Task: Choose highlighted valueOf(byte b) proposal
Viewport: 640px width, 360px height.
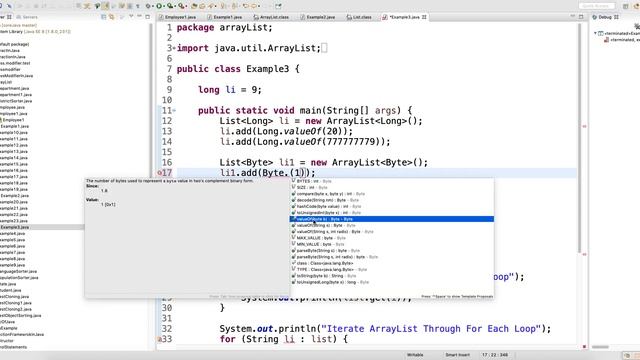Action: coord(392,219)
